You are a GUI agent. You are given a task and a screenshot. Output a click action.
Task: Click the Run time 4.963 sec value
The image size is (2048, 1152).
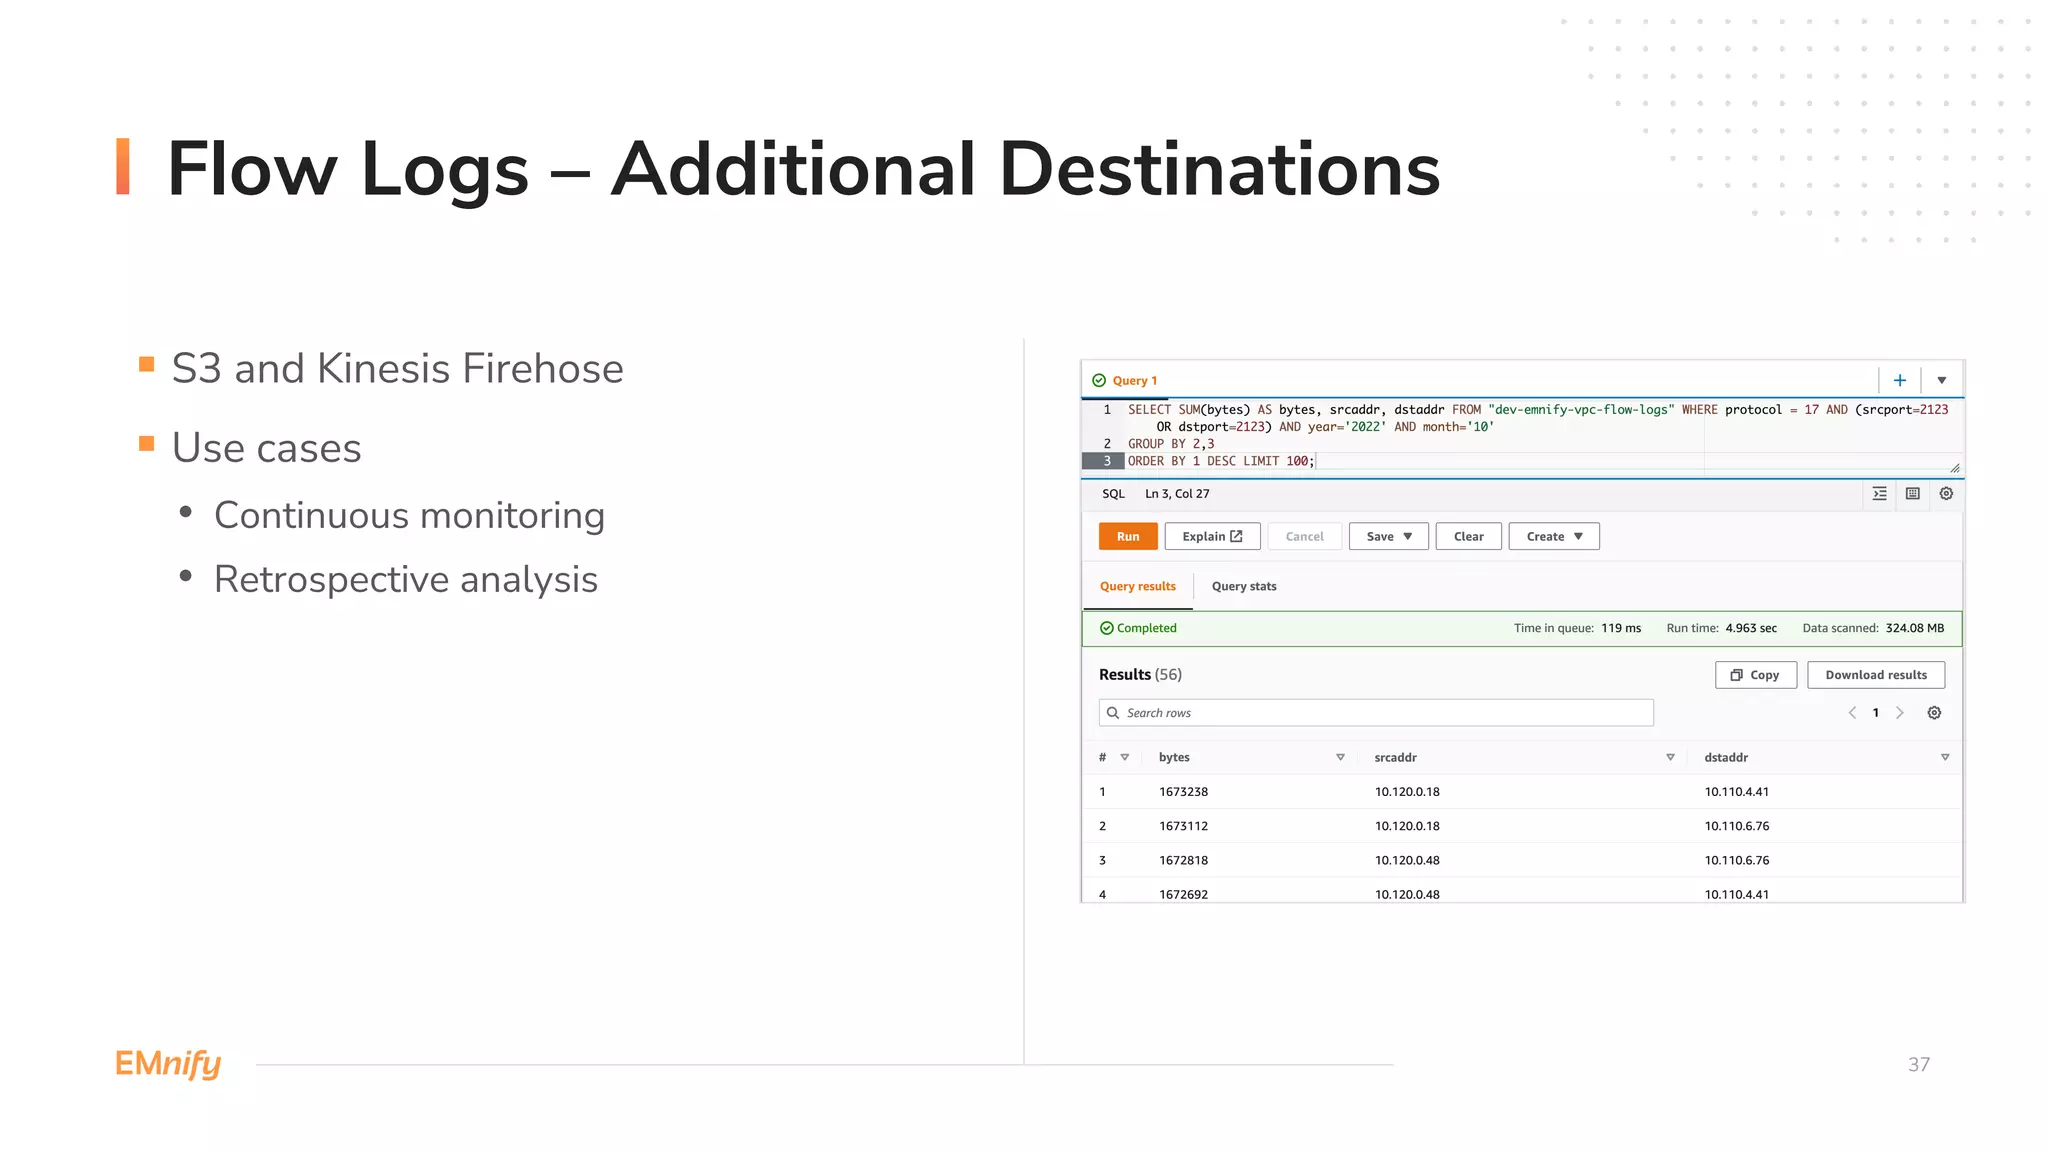(1751, 628)
